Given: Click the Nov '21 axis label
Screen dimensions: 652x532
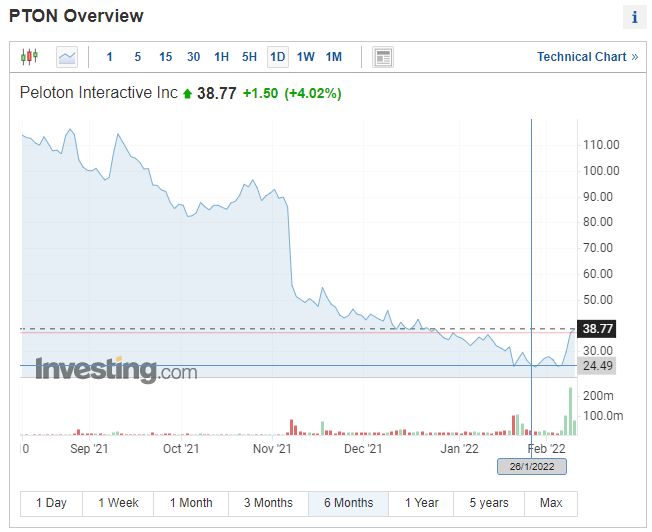Looking at the screenshot, I should click(272, 449).
